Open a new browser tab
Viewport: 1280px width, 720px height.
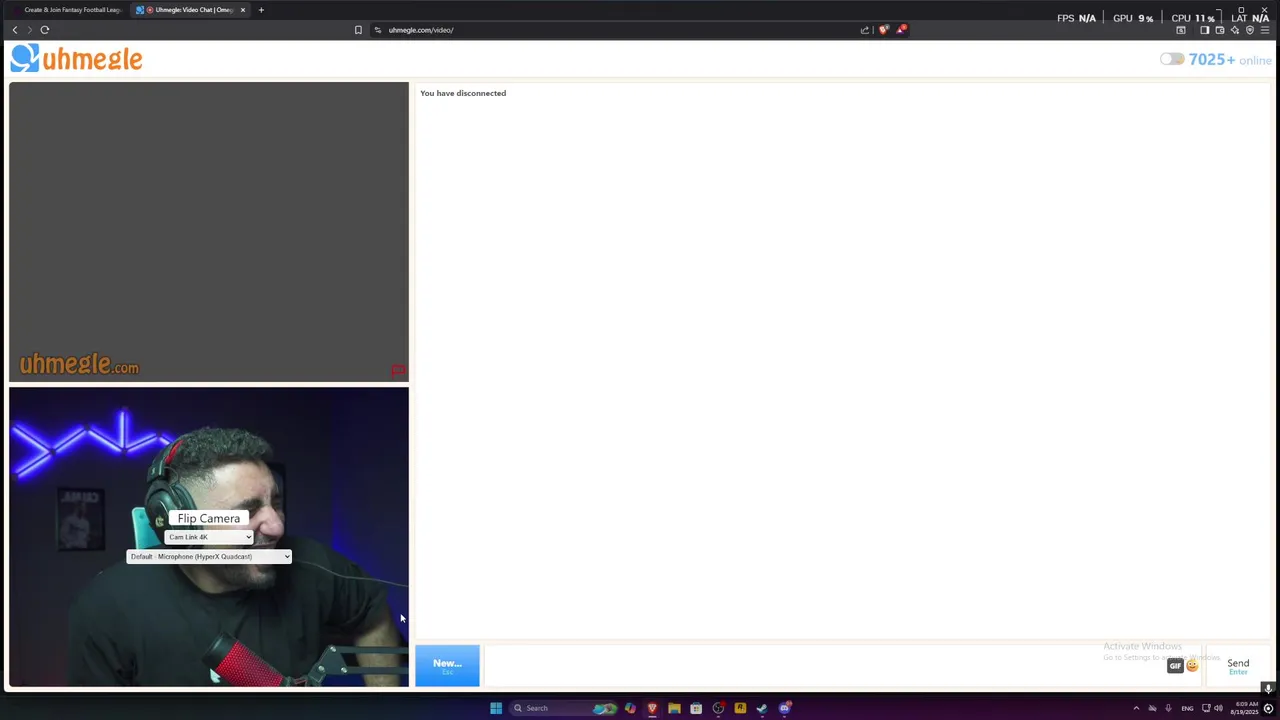coord(261,10)
